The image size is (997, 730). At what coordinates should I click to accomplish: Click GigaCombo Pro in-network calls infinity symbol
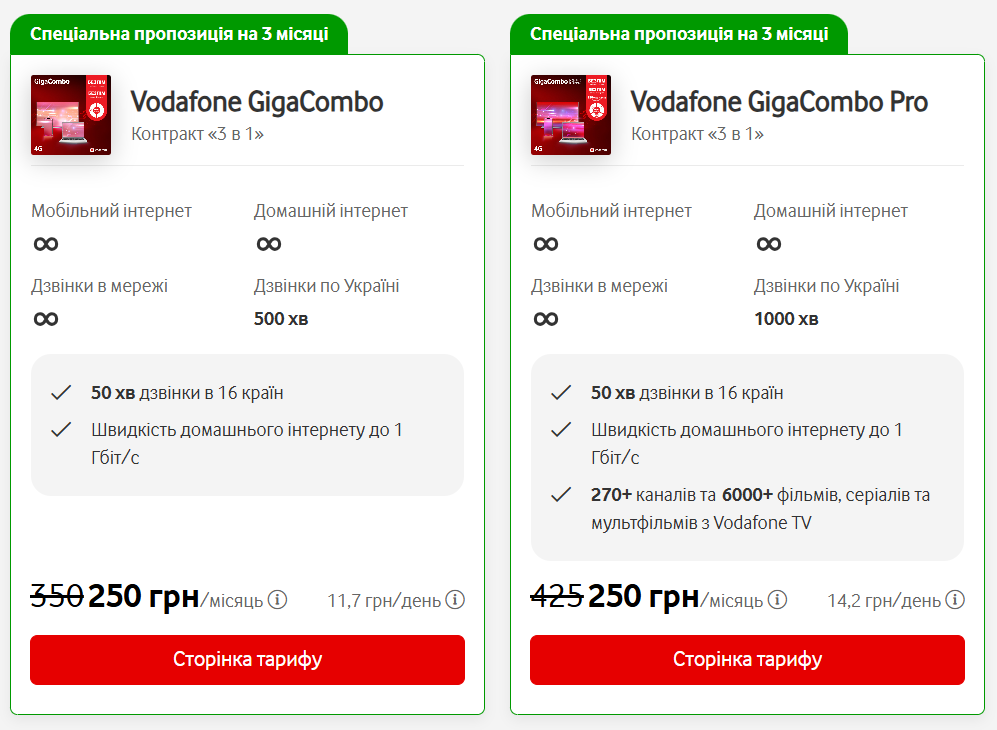(546, 319)
